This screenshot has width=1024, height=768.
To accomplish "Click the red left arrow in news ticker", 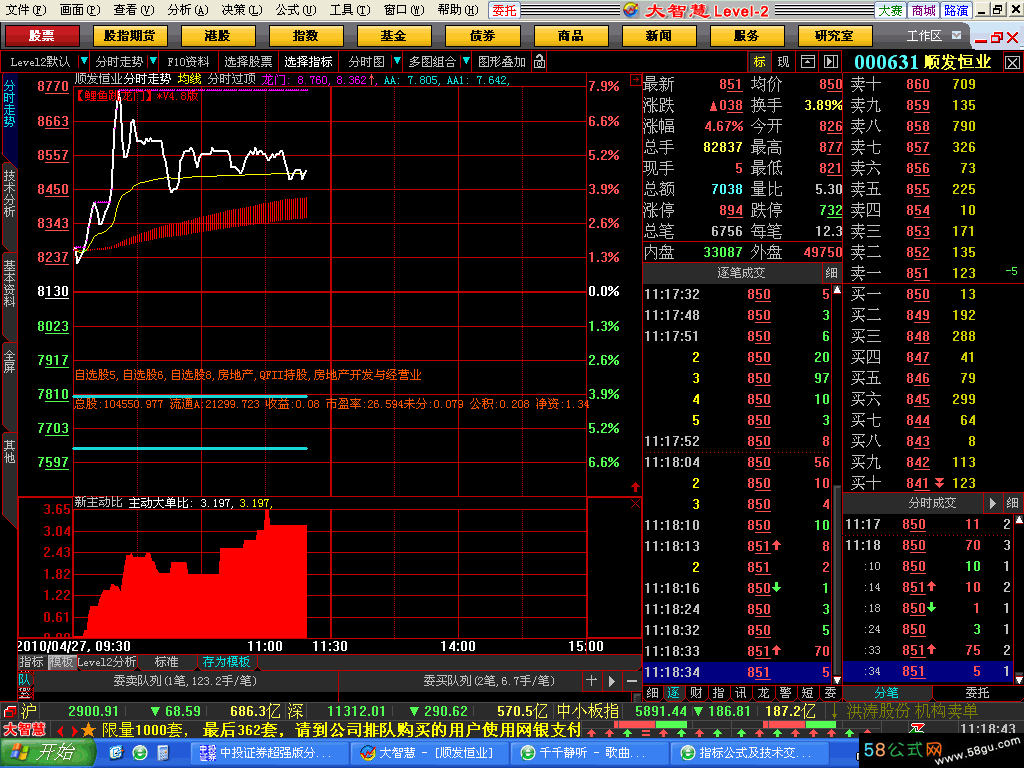I will (61, 730).
